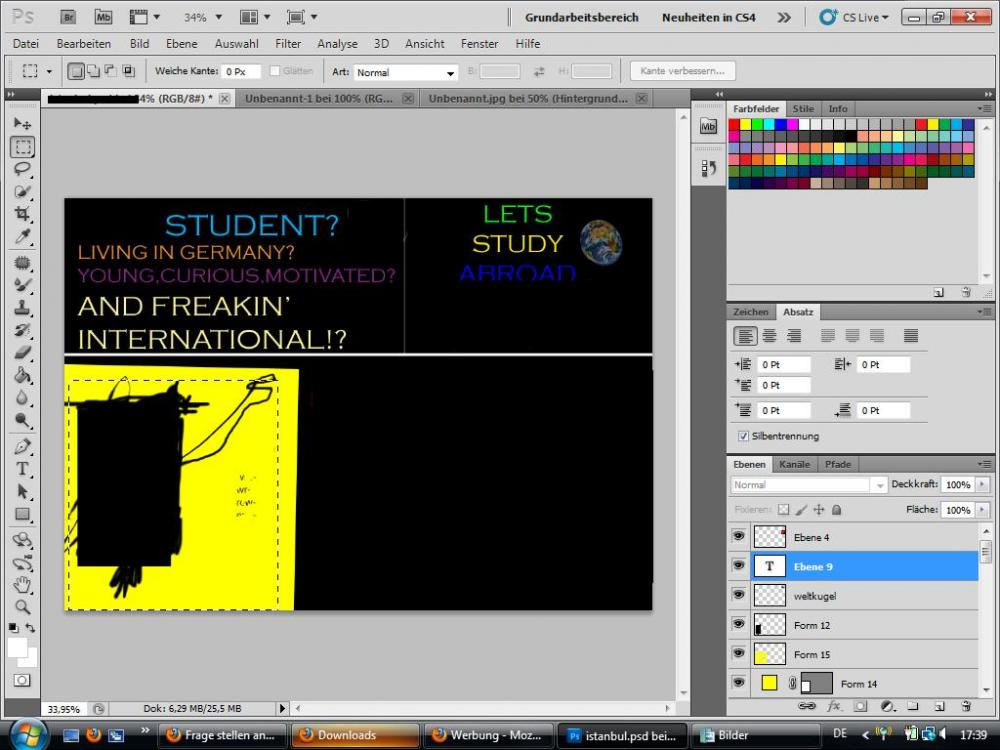Select the Move tool
The image size is (1000, 750).
pos(22,123)
